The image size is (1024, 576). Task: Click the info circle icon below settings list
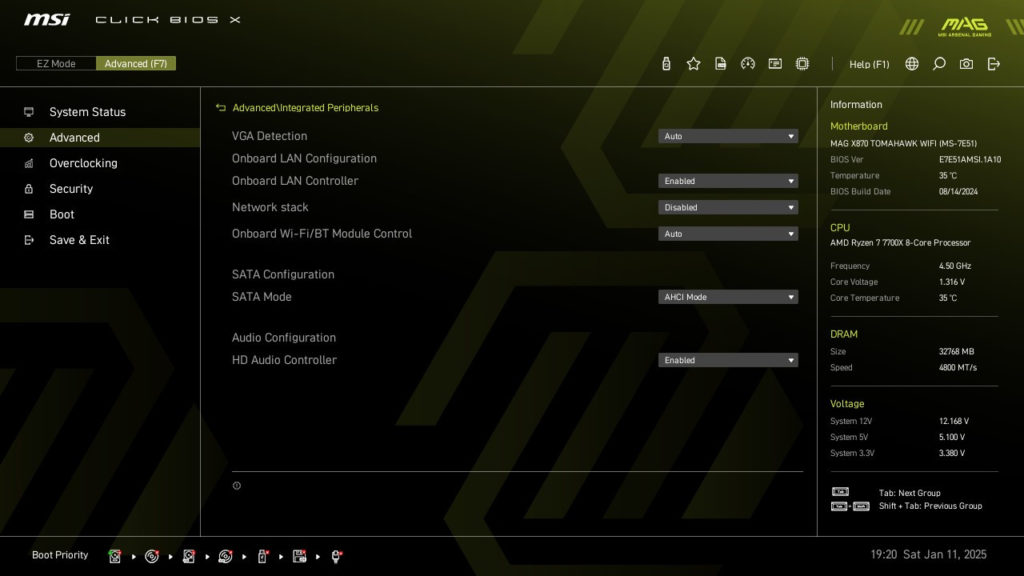[x=236, y=485]
